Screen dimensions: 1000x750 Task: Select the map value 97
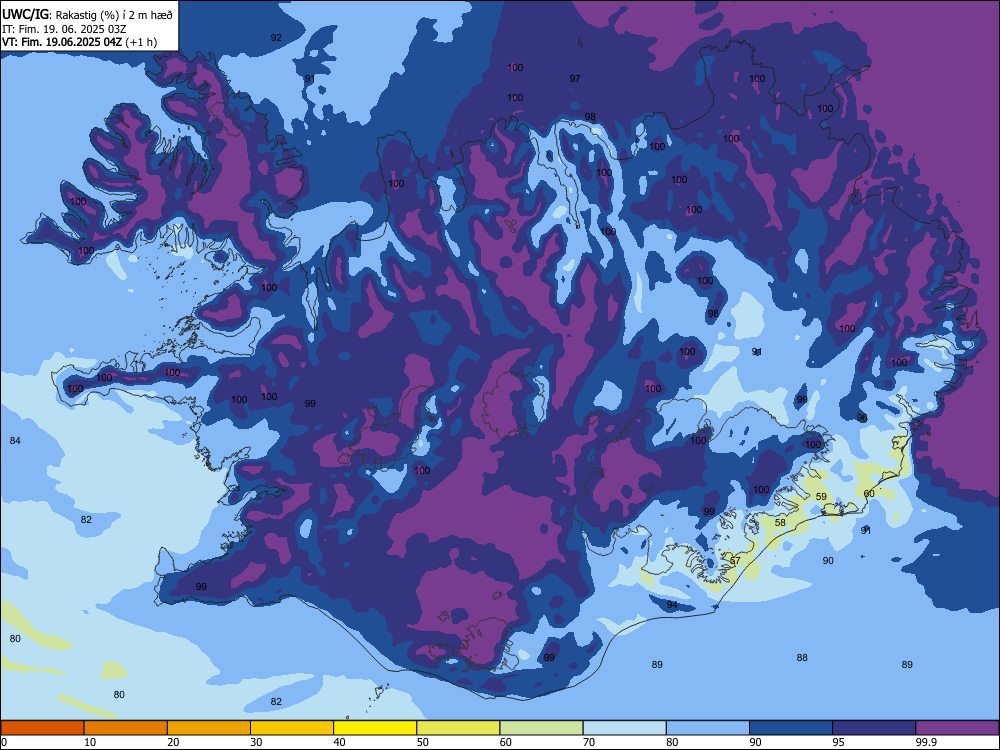(x=575, y=78)
